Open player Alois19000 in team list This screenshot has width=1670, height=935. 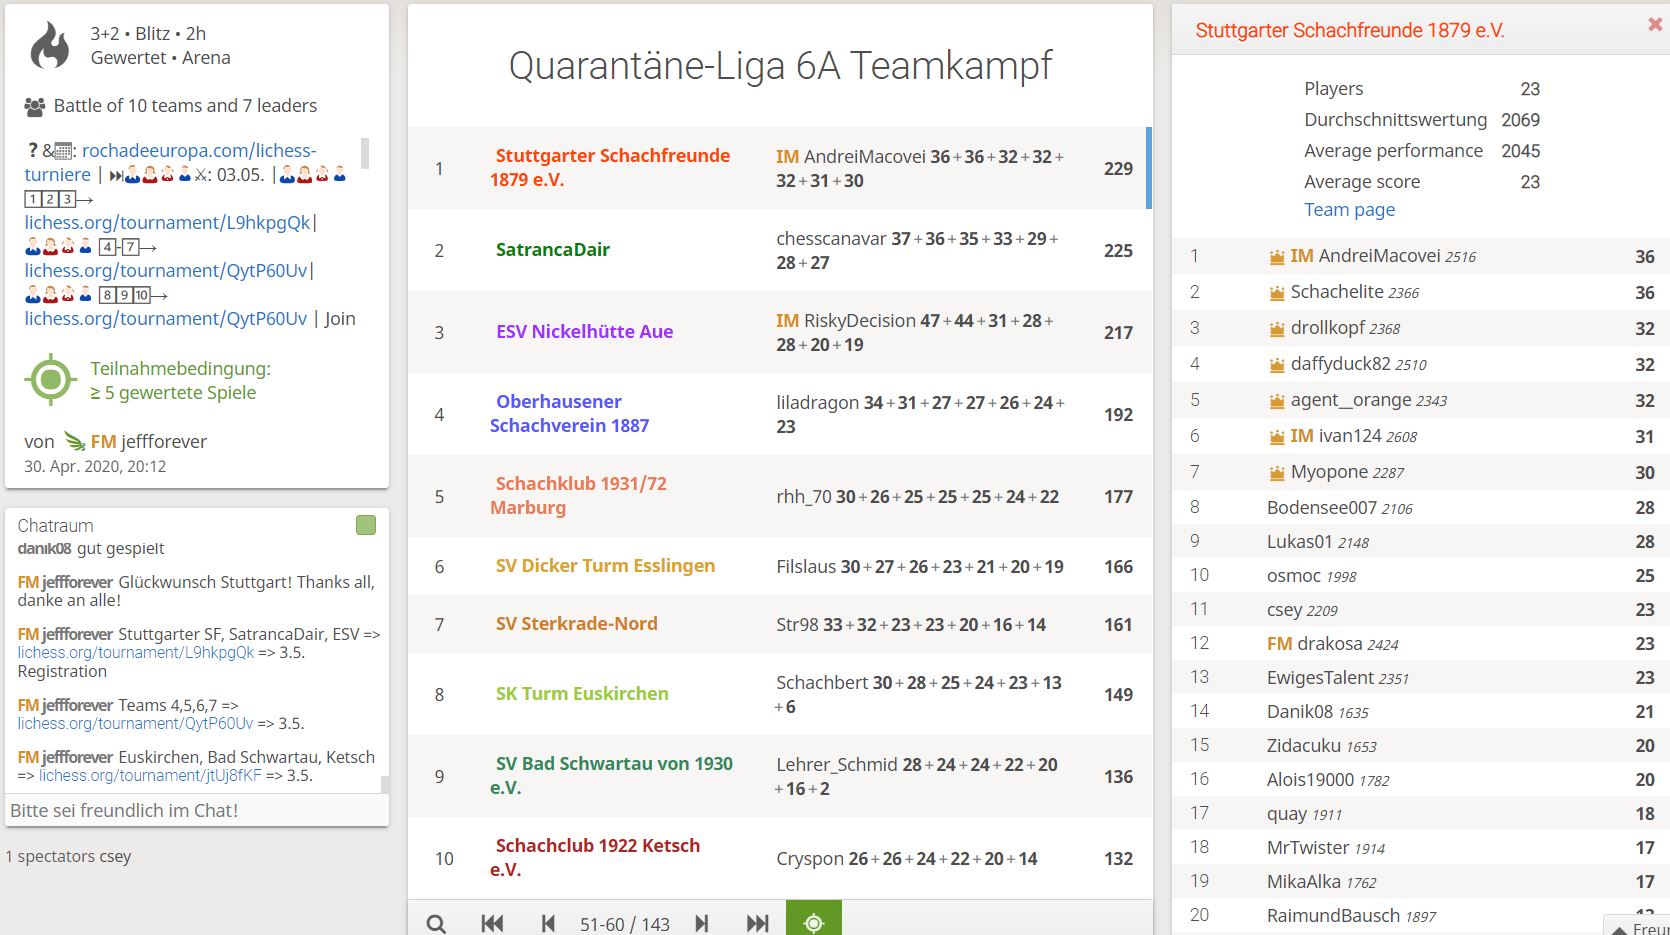(x=1420, y=779)
